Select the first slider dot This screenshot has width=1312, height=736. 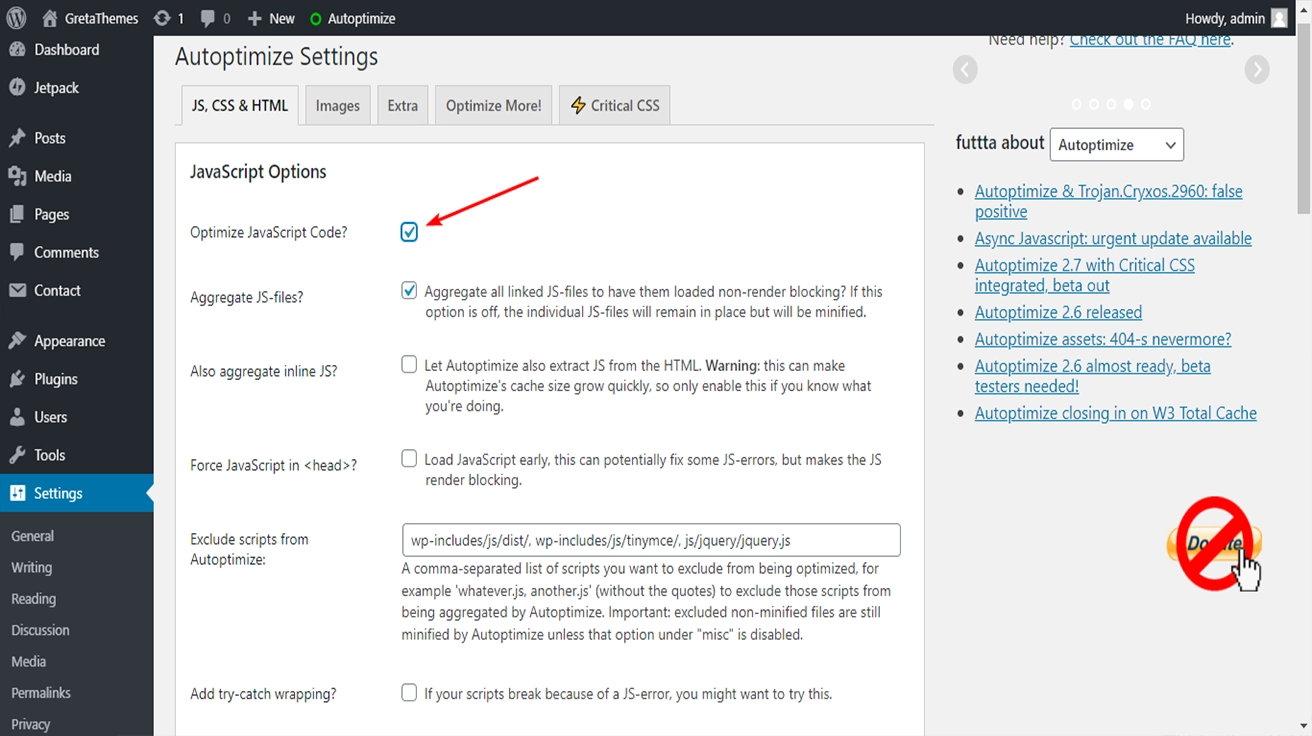coord(1077,104)
